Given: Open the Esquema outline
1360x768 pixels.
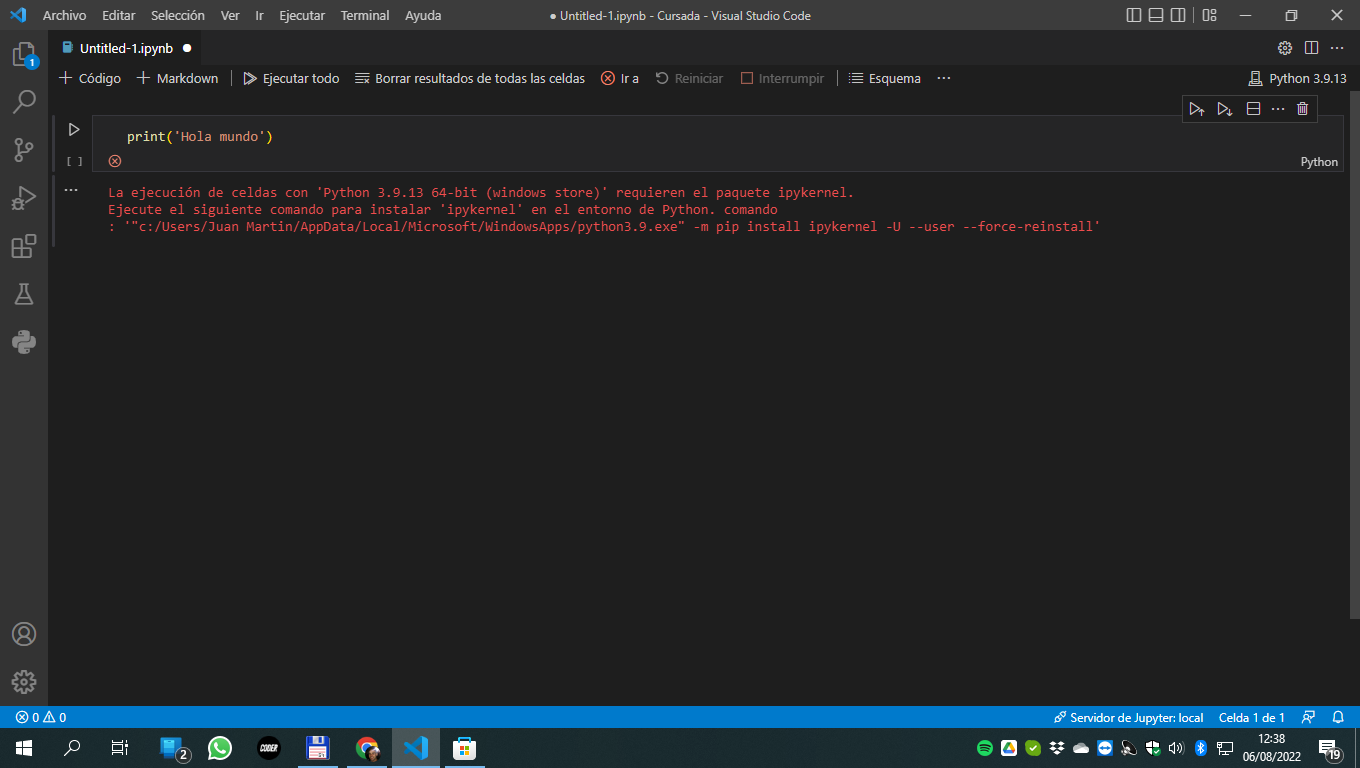Looking at the screenshot, I should tap(885, 78).
